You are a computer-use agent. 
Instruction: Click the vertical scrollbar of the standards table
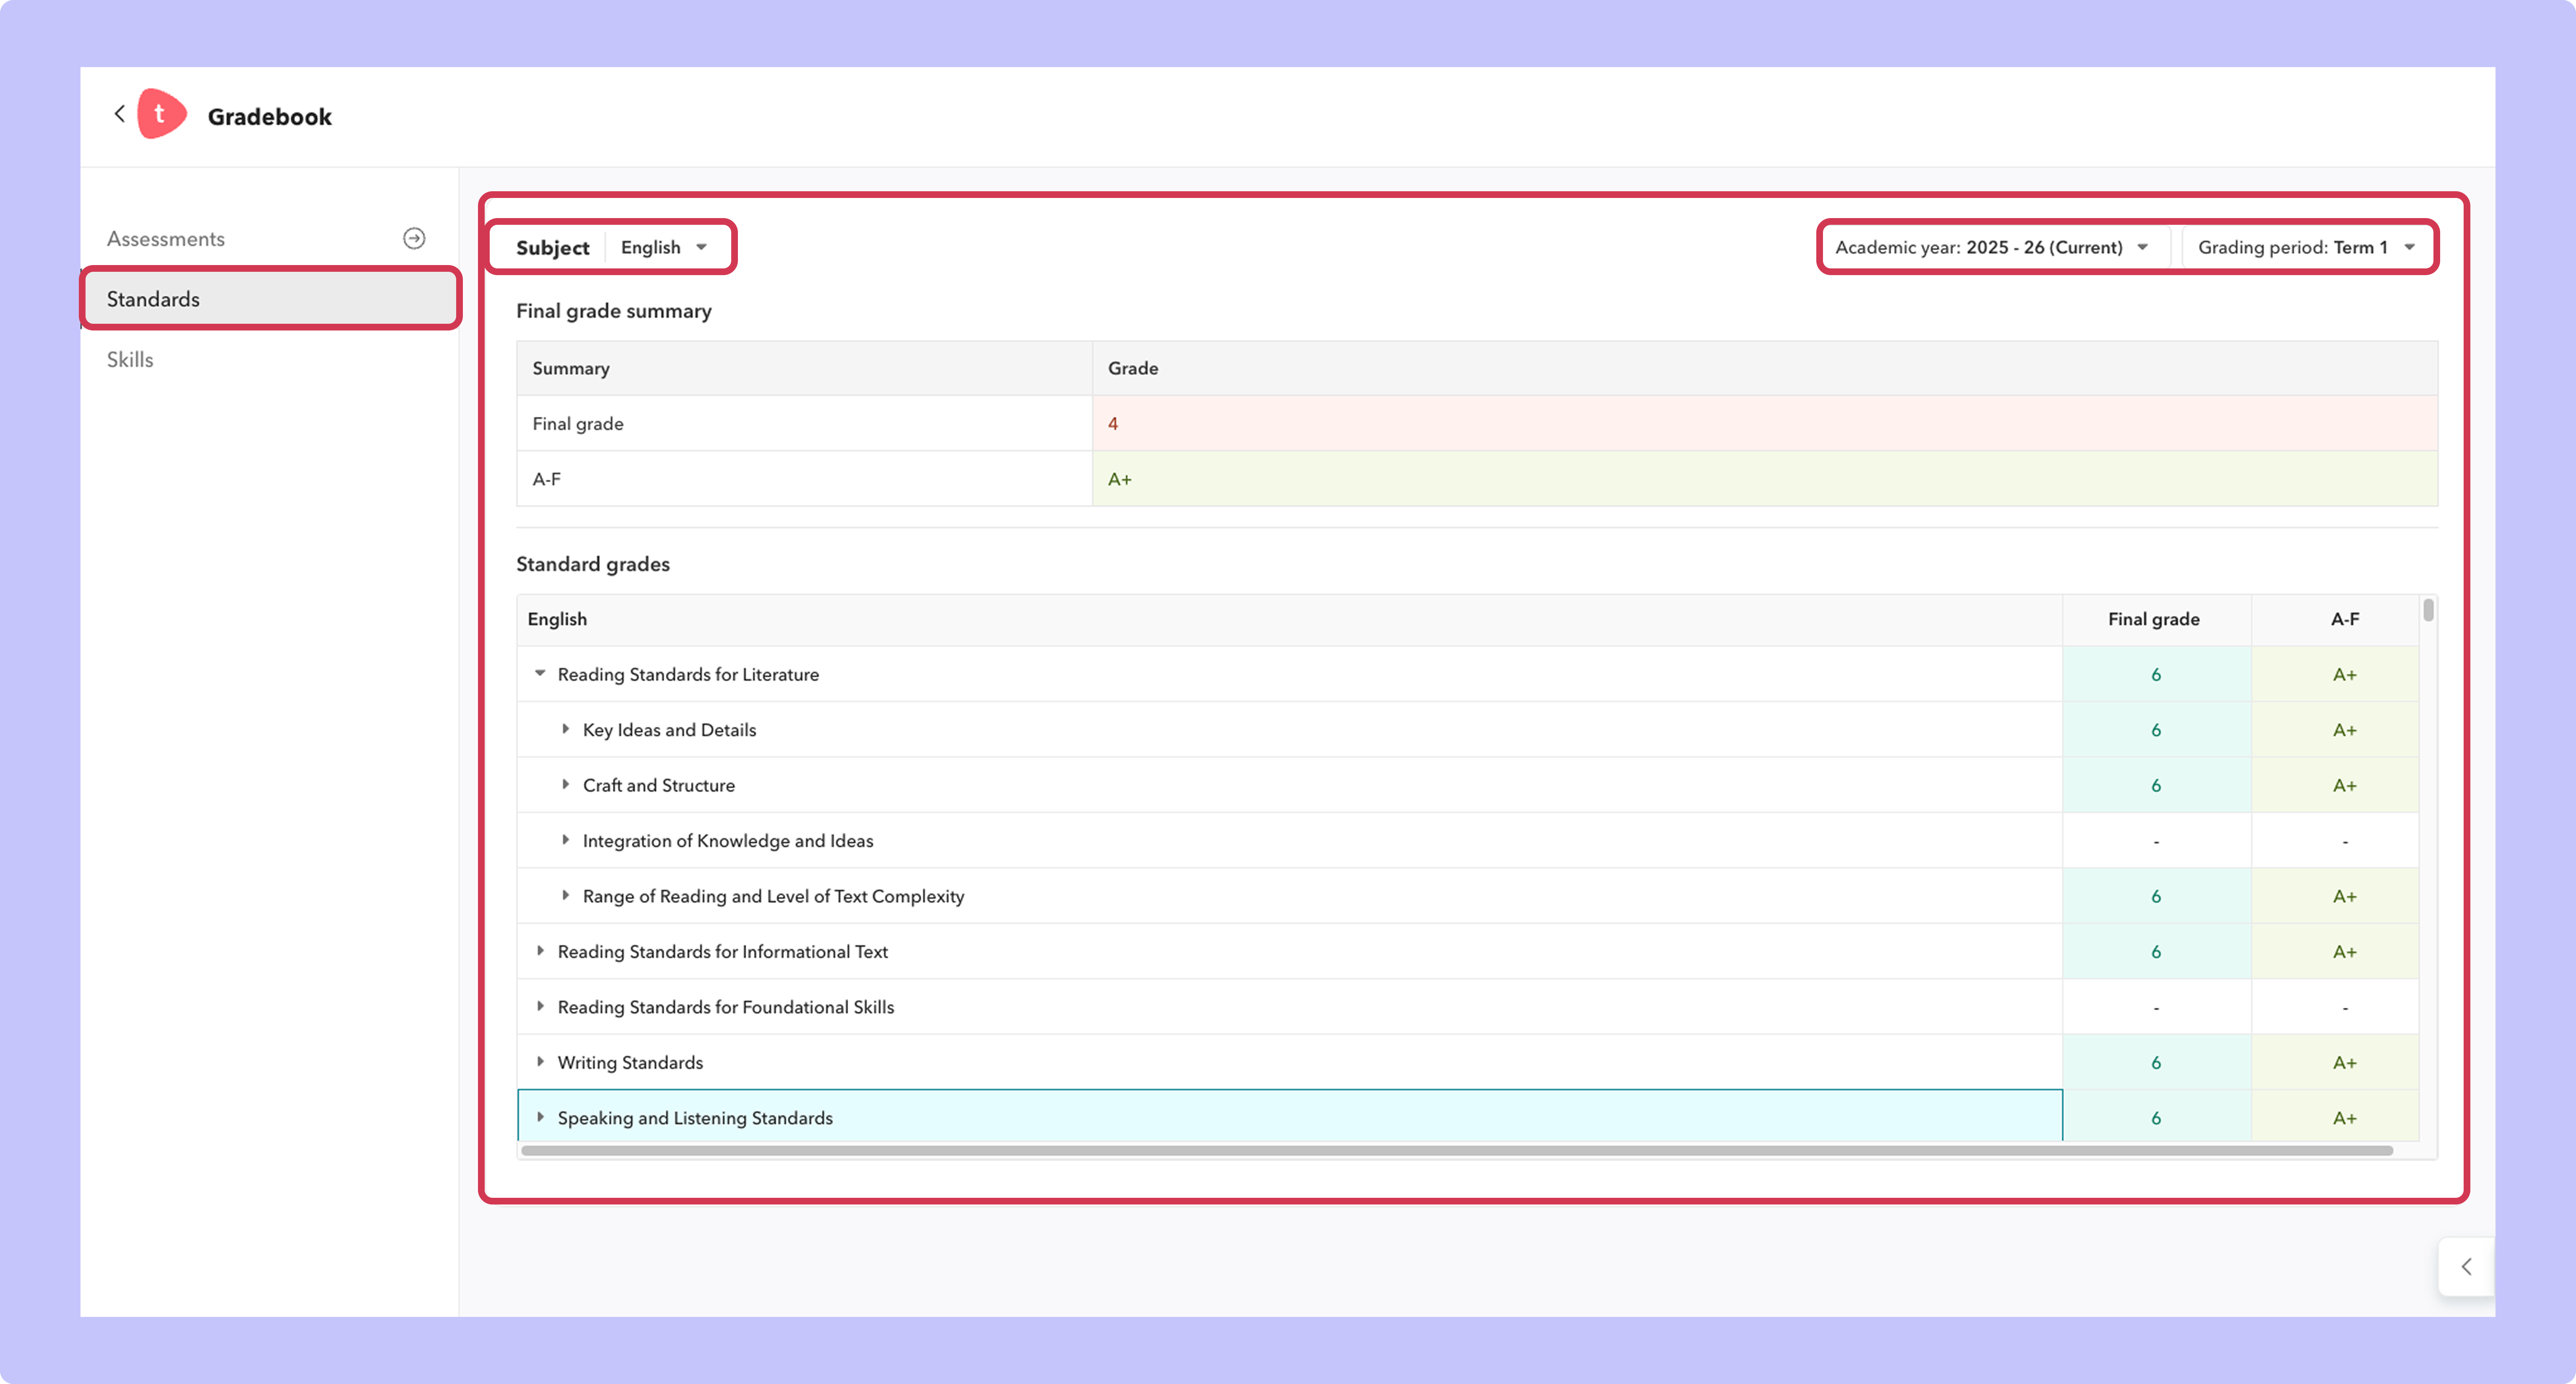point(2428,610)
